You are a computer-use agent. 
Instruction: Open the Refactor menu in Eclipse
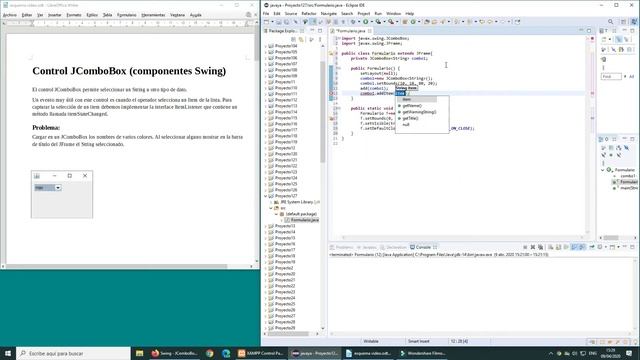point(309,13)
